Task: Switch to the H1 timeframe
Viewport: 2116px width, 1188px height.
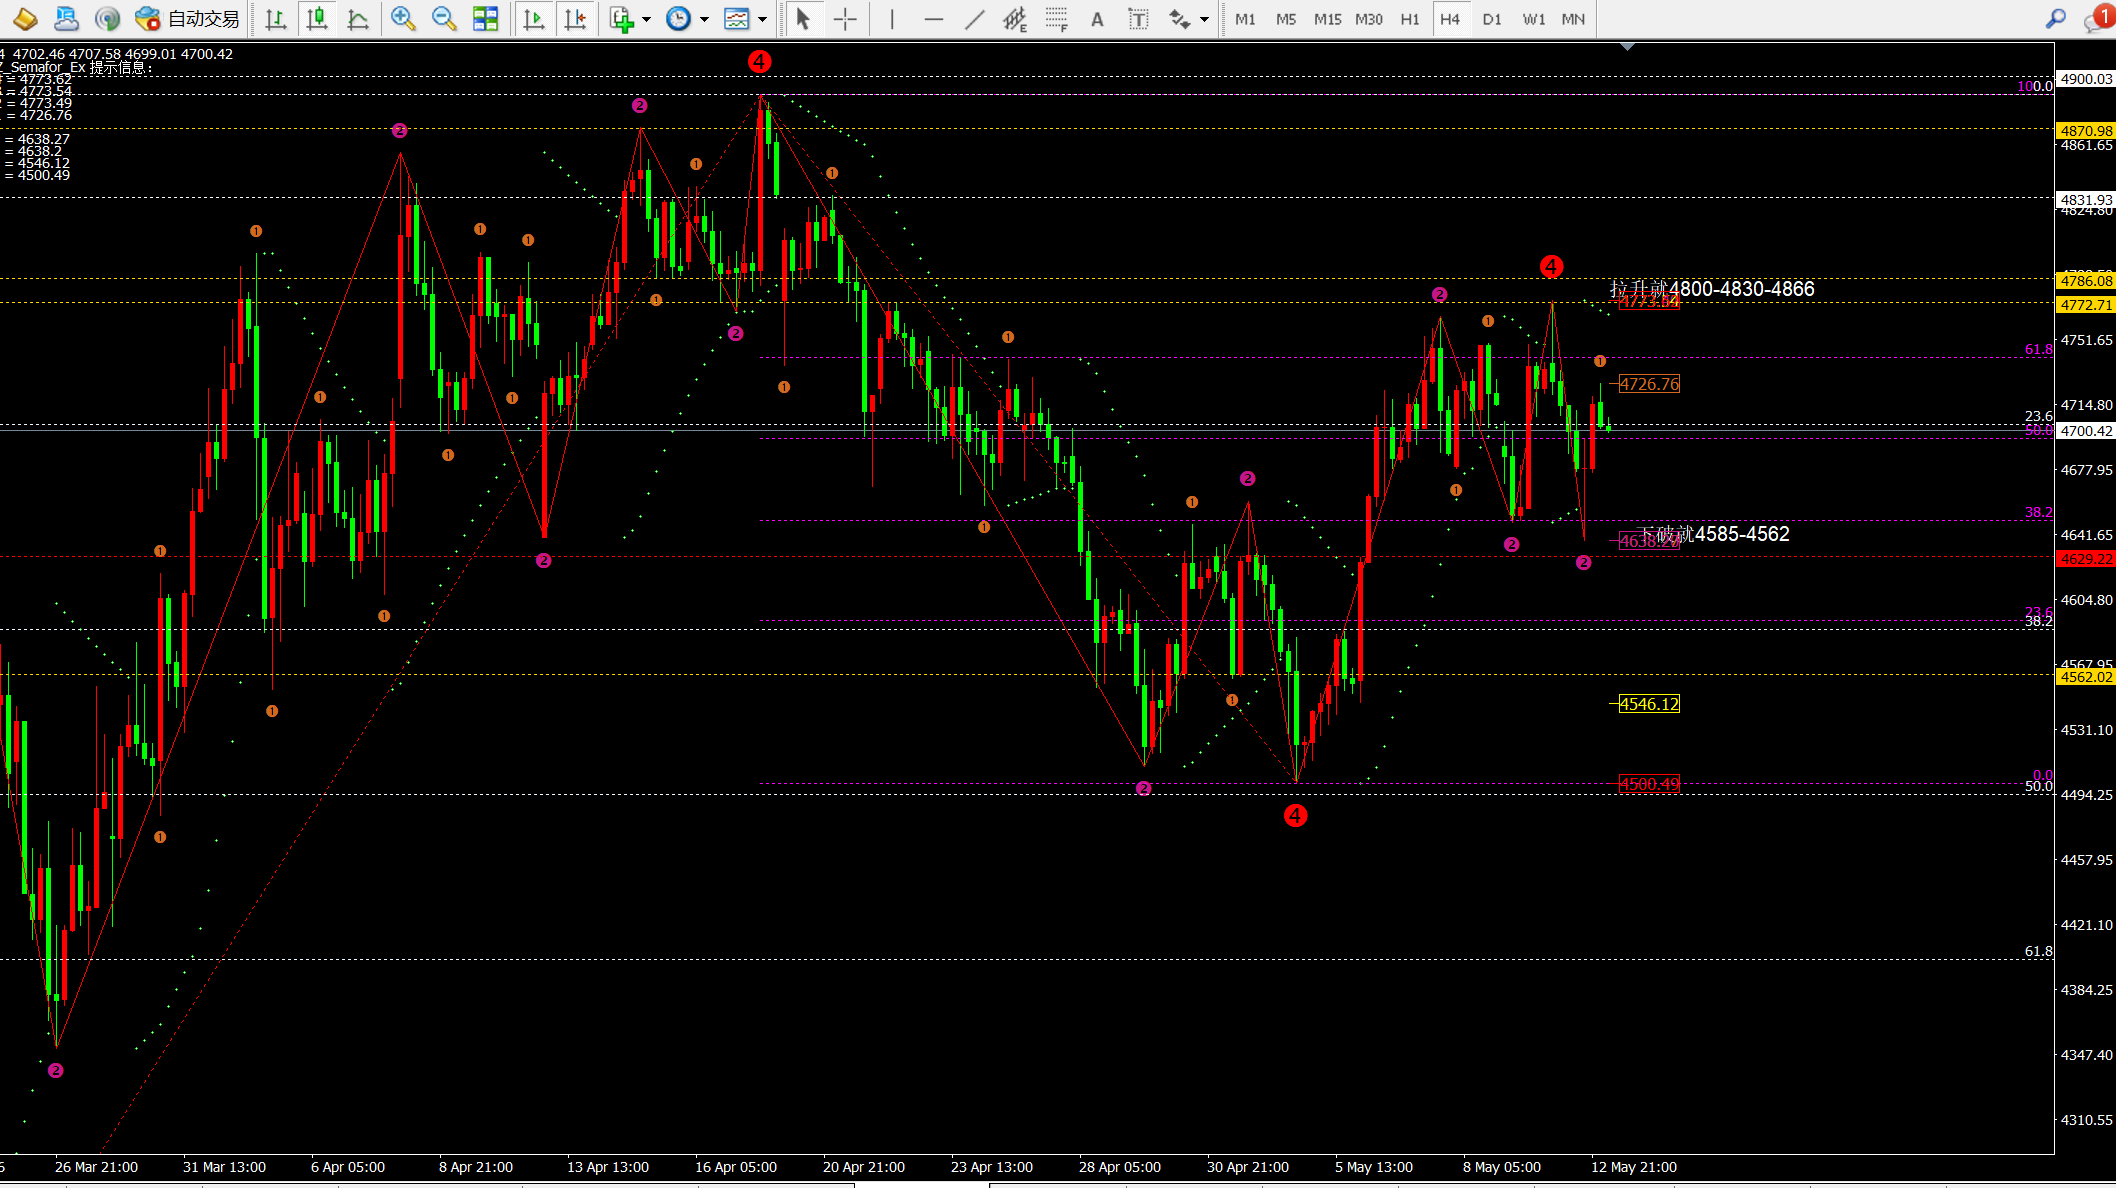Action: [x=1409, y=19]
